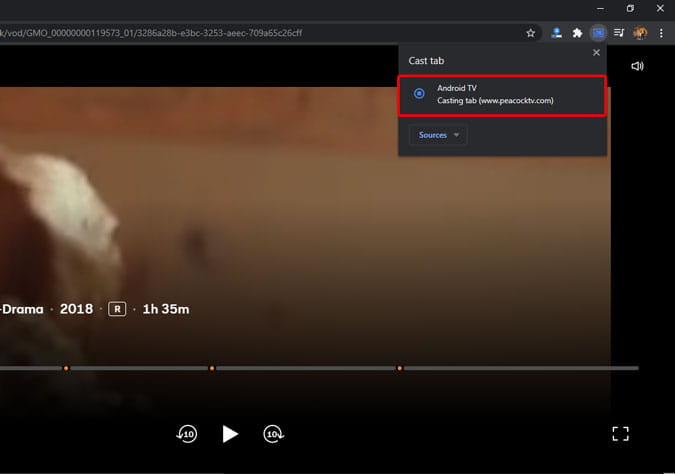Open the media controls playlist icon

(x=619, y=33)
